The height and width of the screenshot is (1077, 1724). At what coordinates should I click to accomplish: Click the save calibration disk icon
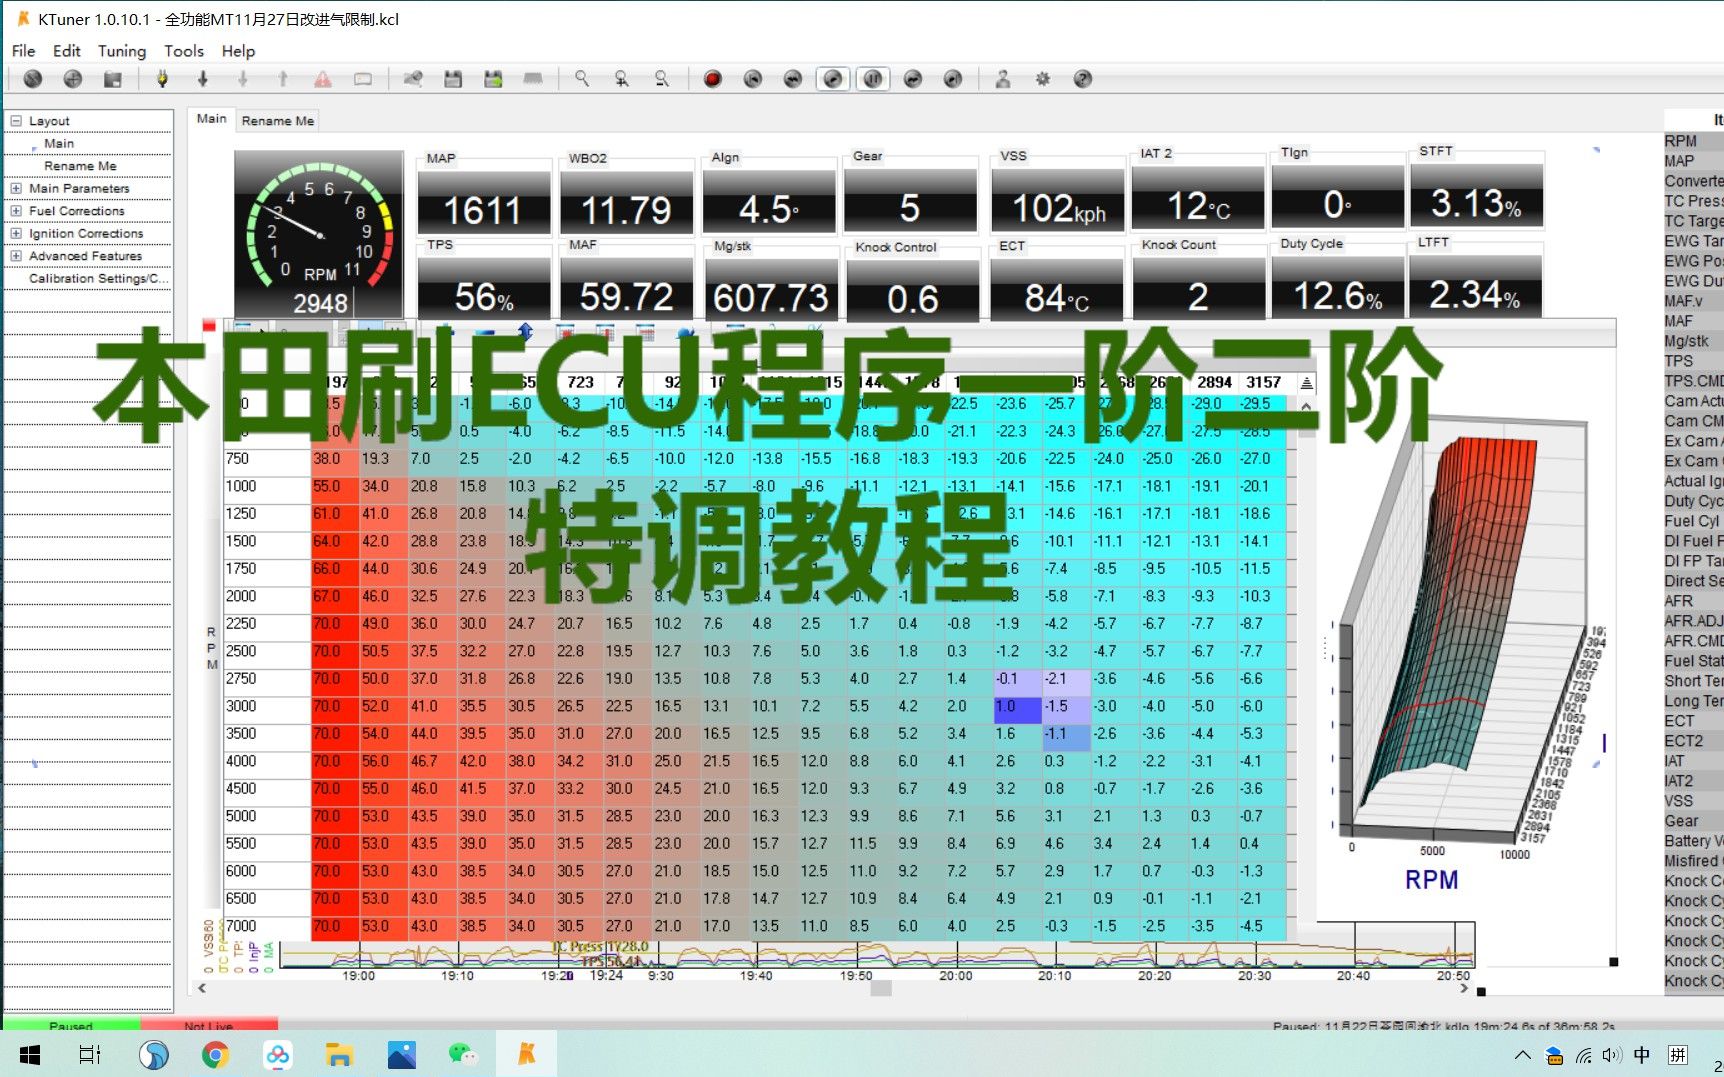tap(113, 79)
